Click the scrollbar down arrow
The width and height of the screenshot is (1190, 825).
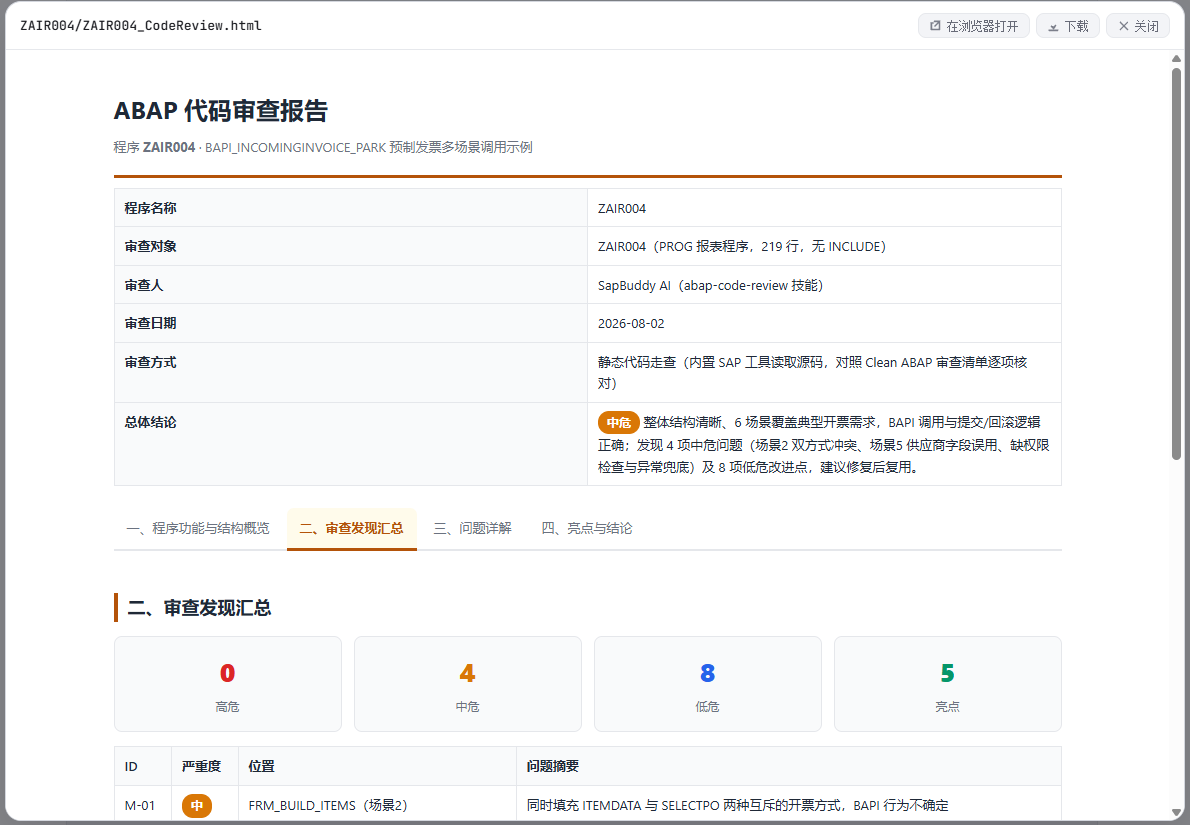click(x=1176, y=813)
